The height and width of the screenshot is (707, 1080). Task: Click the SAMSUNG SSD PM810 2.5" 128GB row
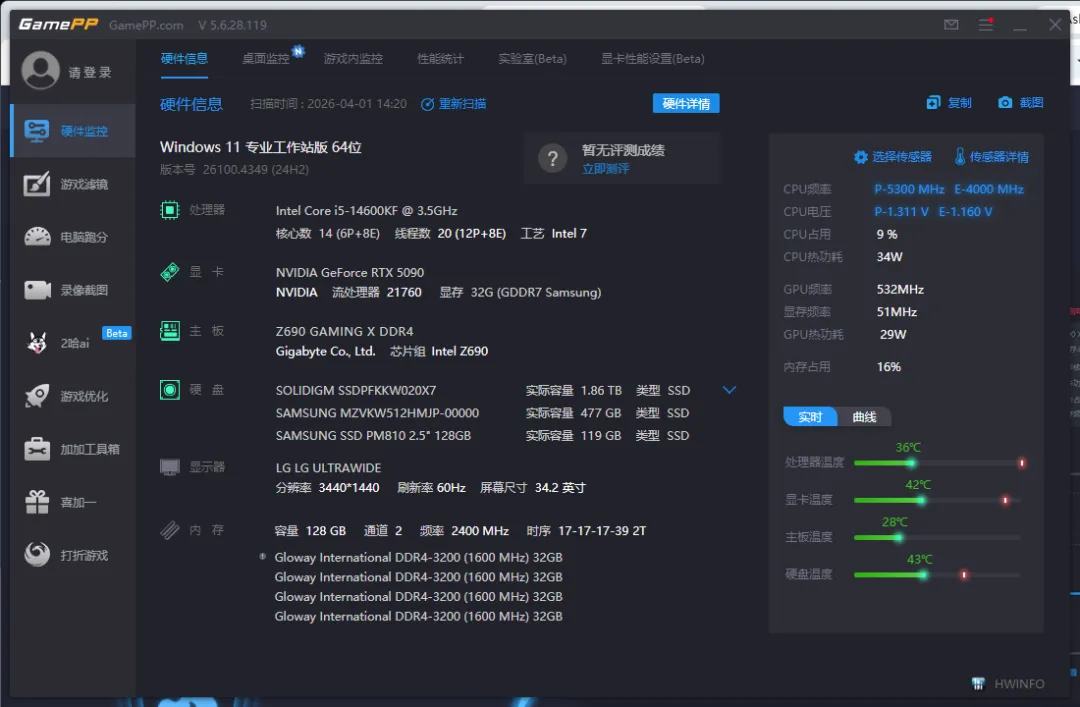coord(483,436)
